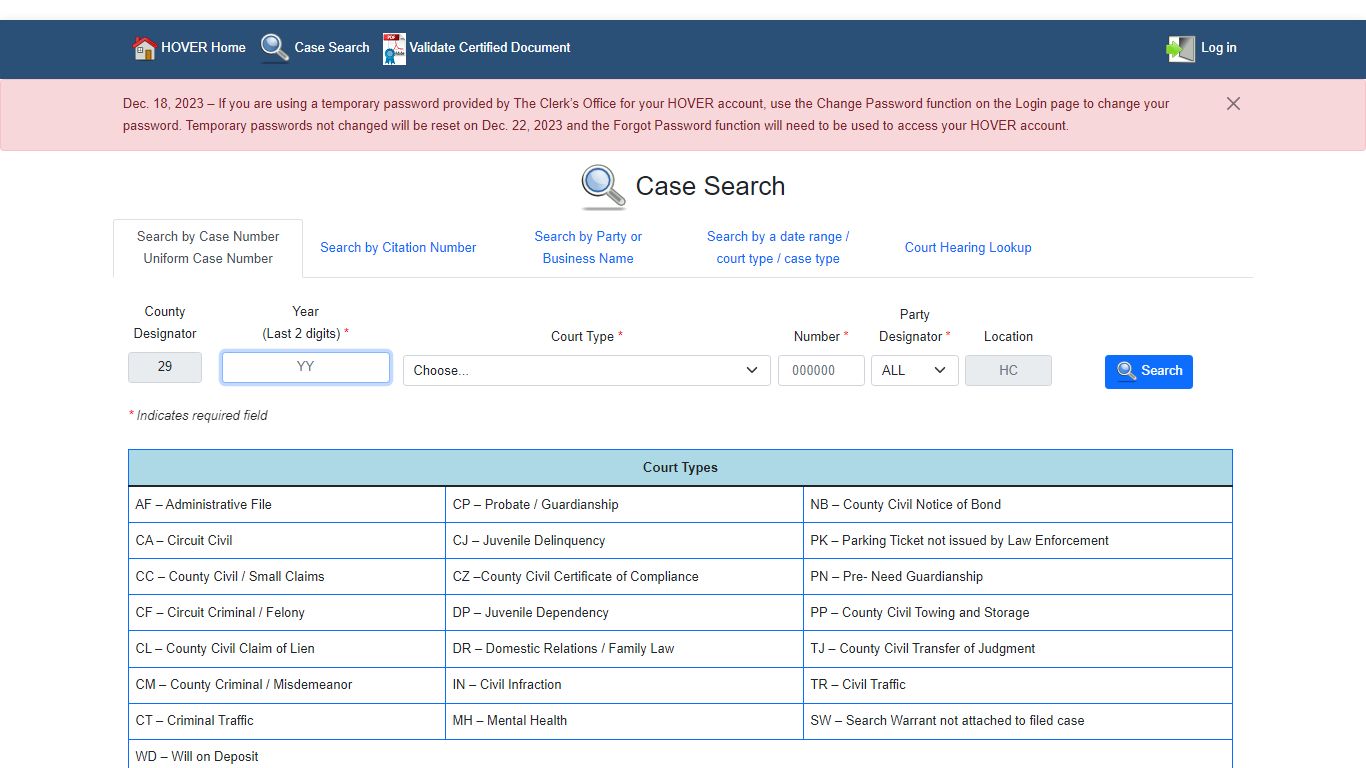This screenshot has height=768, width=1366.
Task: Switch to Search by Citation Number tab
Action: [x=398, y=248]
